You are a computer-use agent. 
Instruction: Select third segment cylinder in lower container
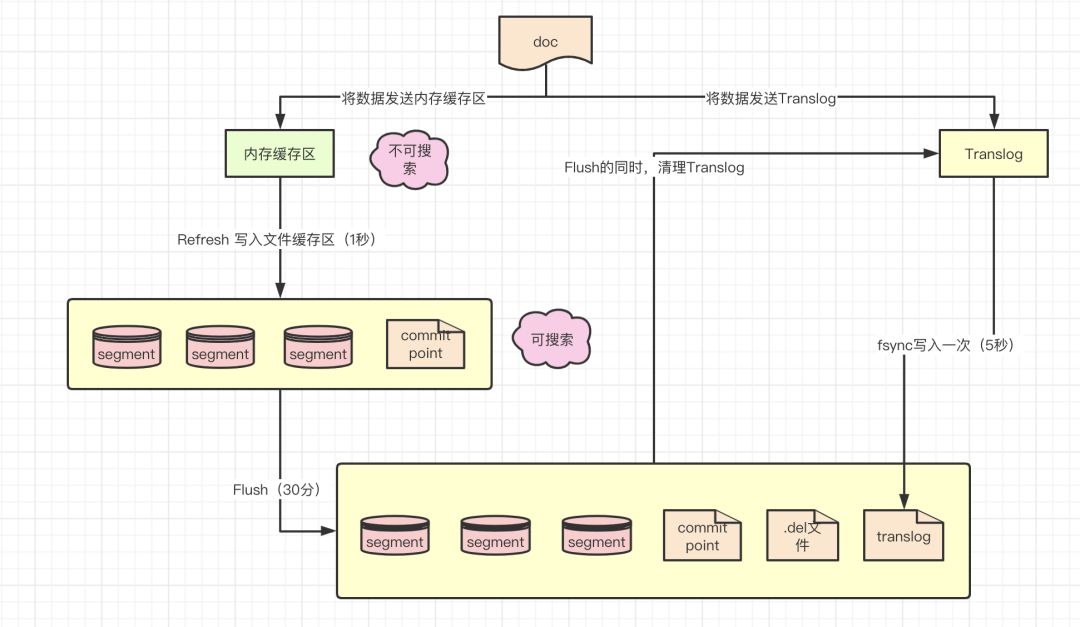(x=596, y=535)
